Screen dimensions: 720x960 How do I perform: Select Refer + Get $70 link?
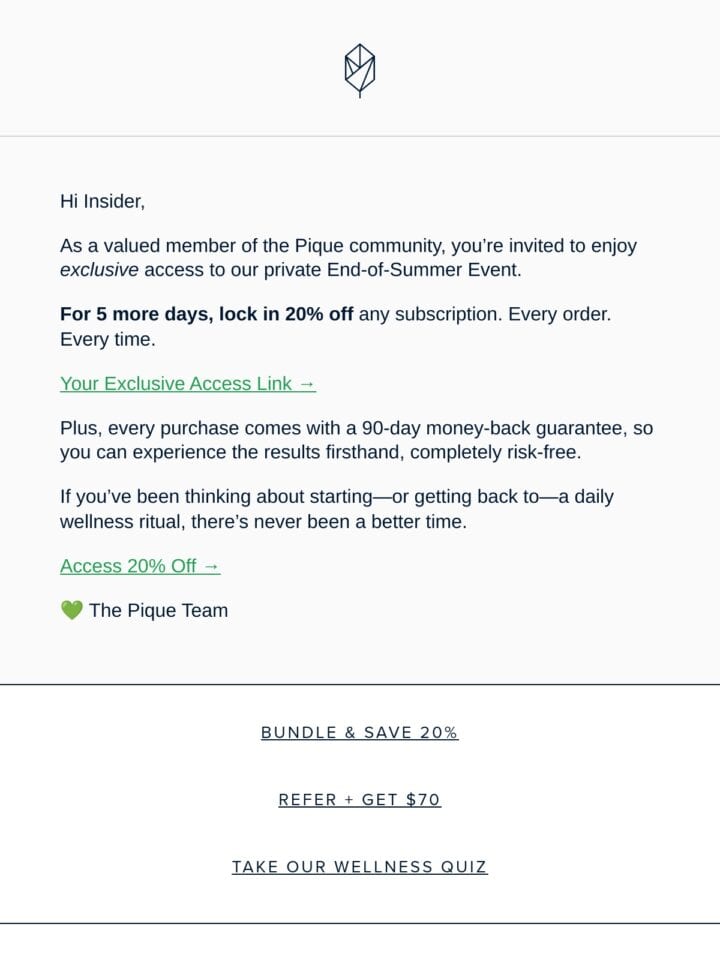click(360, 800)
